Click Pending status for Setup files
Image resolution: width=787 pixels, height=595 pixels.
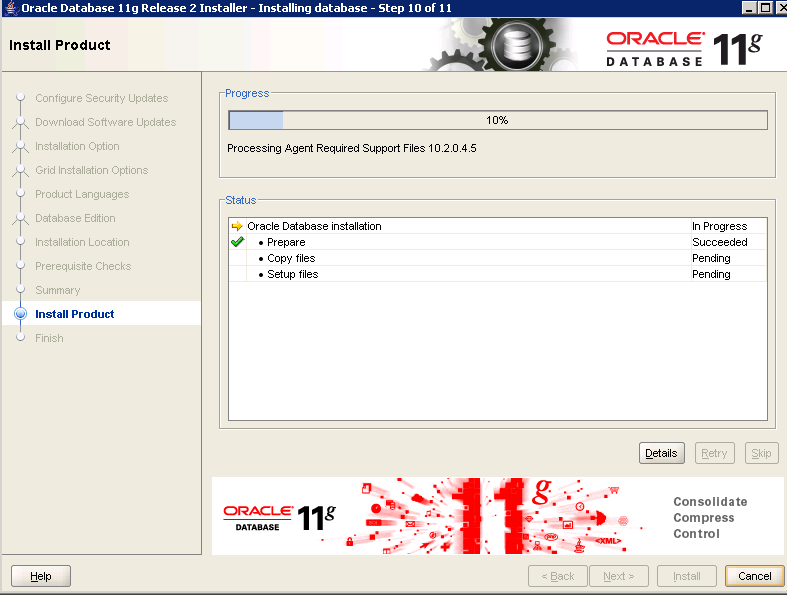(x=711, y=274)
